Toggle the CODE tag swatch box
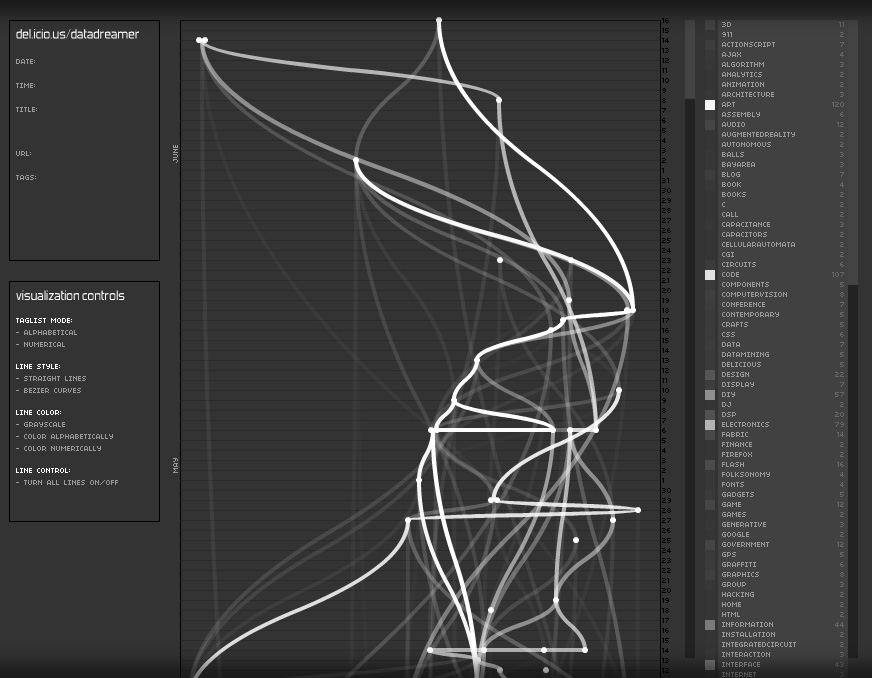The width and height of the screenshot is (872, 678). [x=710, y=275]
